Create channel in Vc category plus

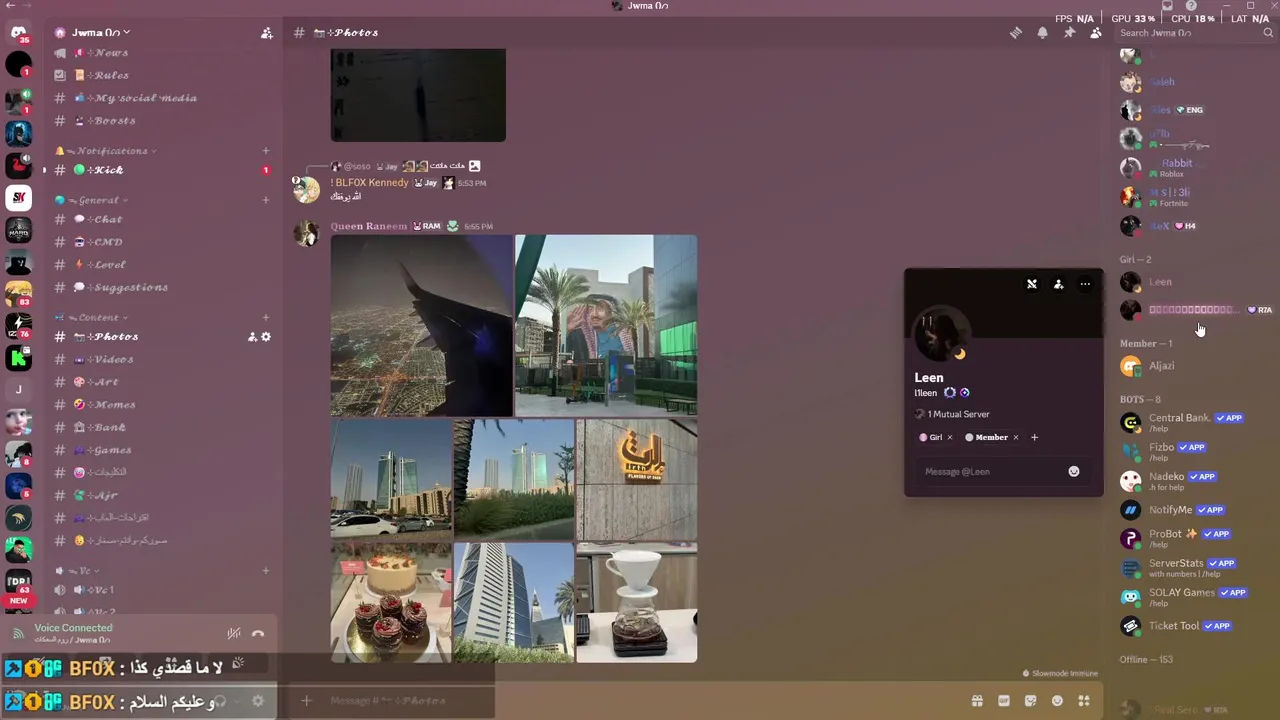coord(266,571)
